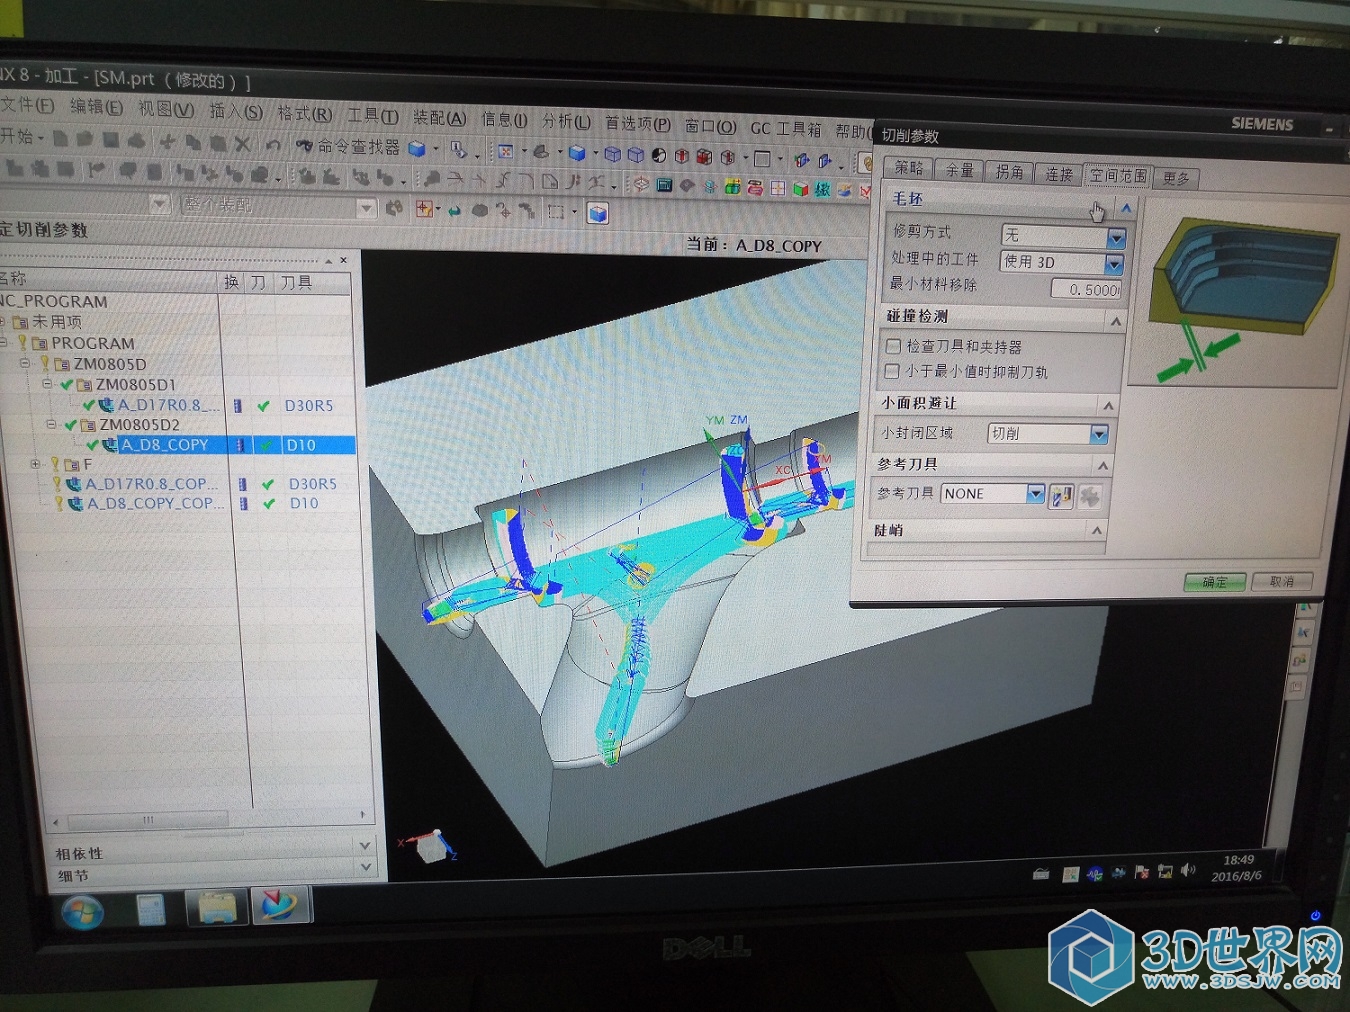Image resolution: width=1350 pixels, height=1012 pixels.
Task: Open the 参考刀具 NONE dropdown
Action: [x=1035, y=494]
